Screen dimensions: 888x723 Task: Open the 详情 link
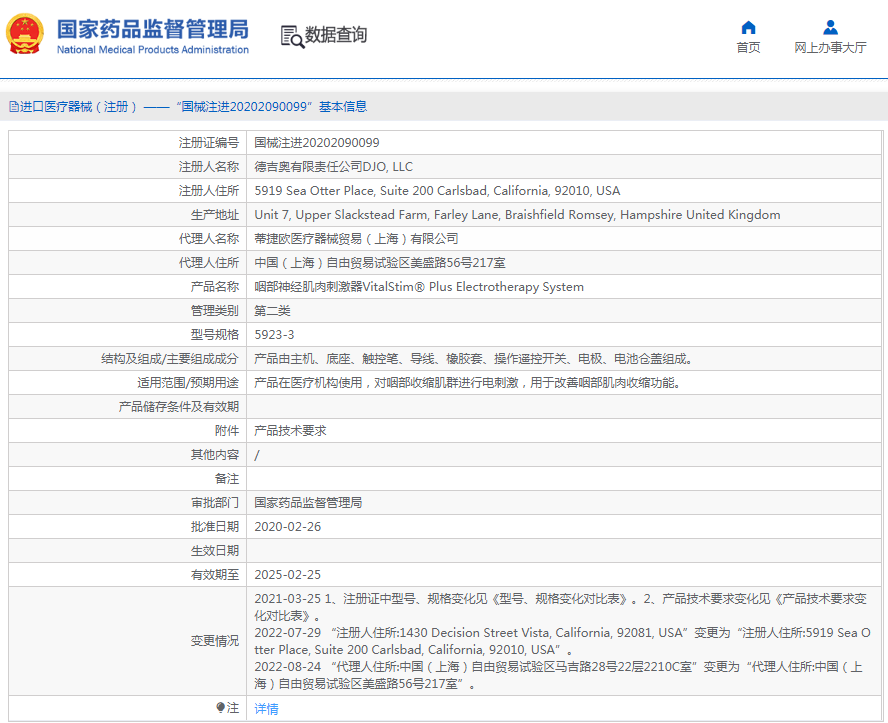(x=266, y=709)
